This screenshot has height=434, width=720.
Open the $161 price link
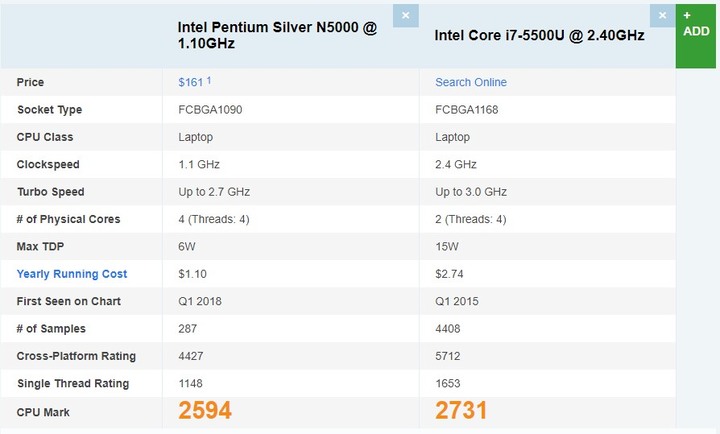[191, 83]
